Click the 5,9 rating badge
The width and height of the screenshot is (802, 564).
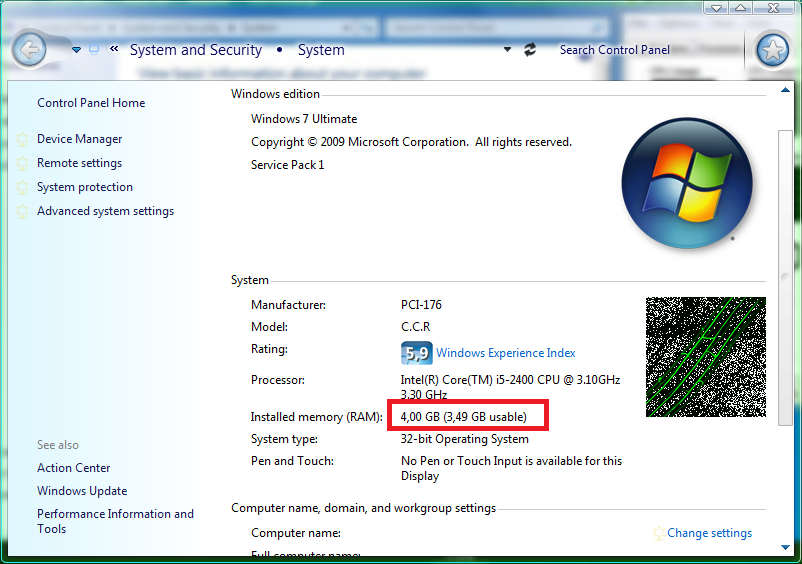[x=416, y=353]
